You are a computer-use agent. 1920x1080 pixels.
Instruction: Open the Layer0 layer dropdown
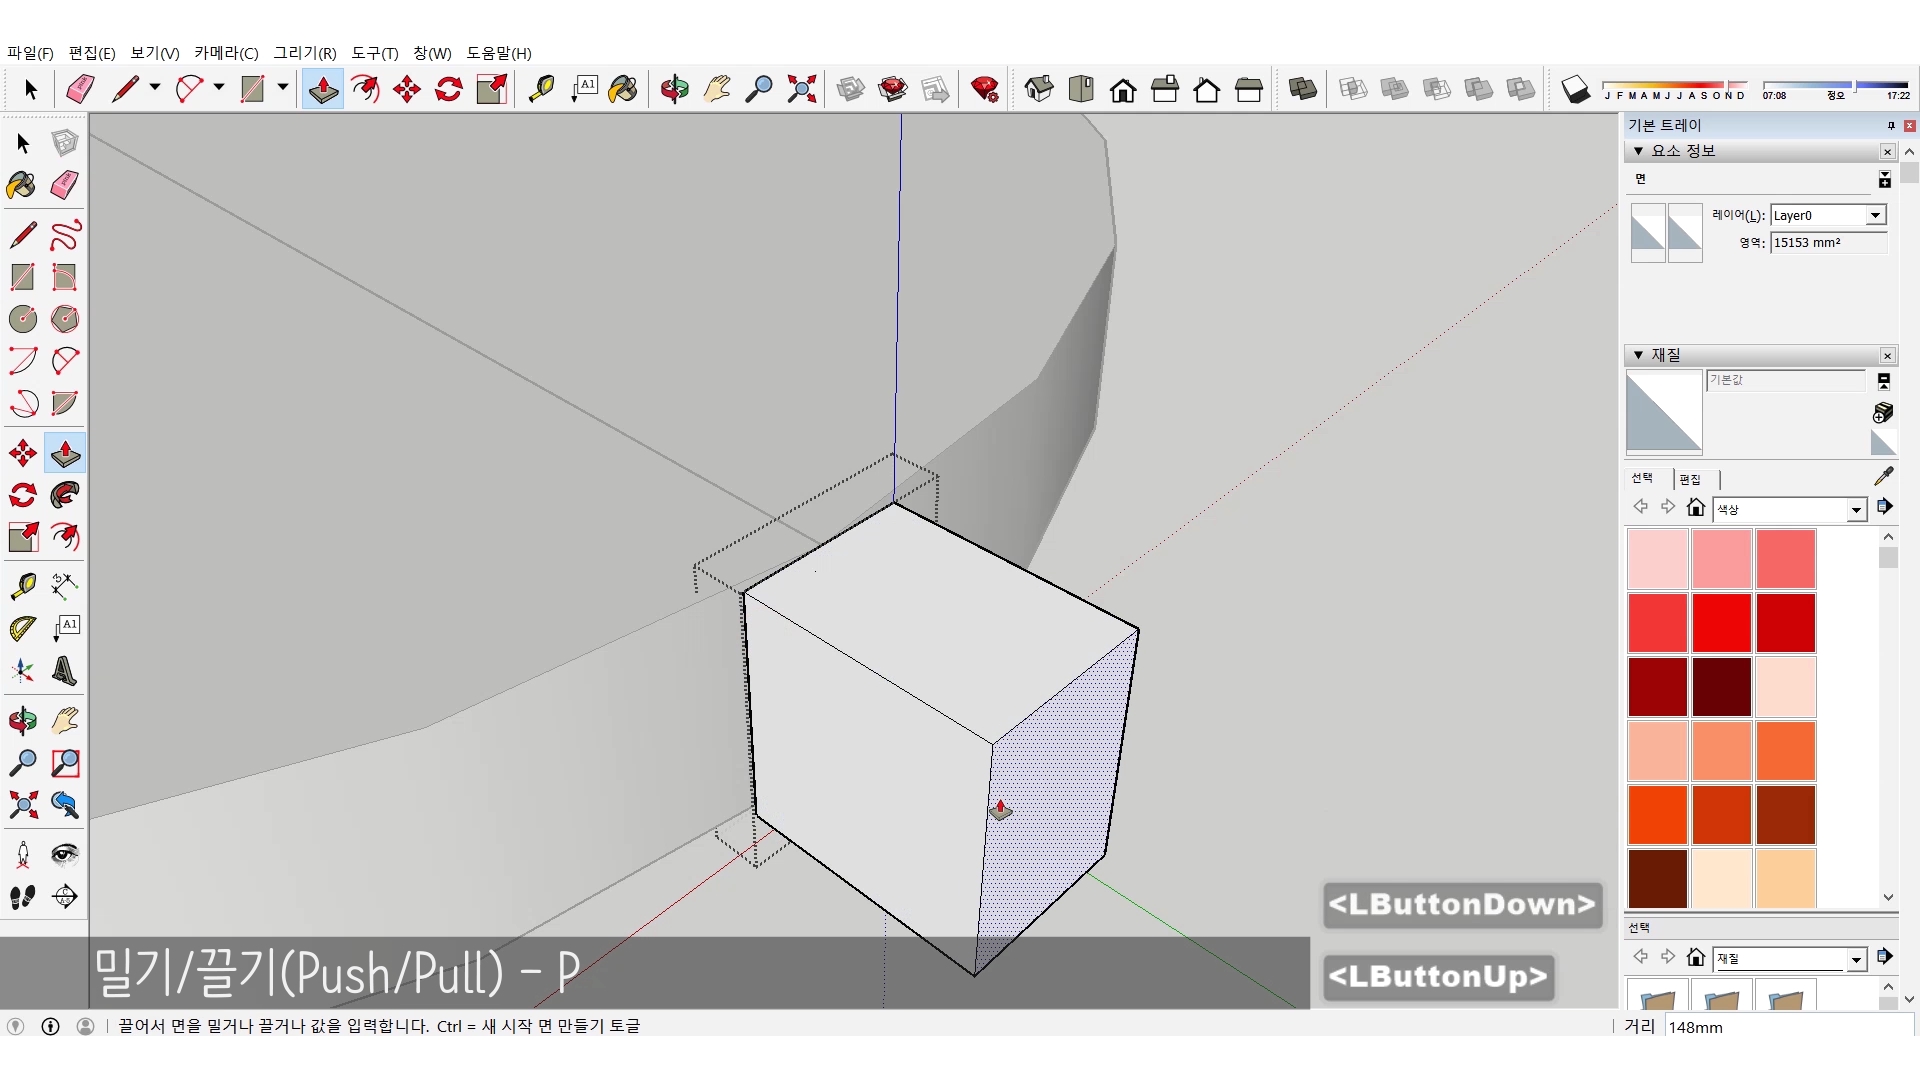[x=1875, y=216]
